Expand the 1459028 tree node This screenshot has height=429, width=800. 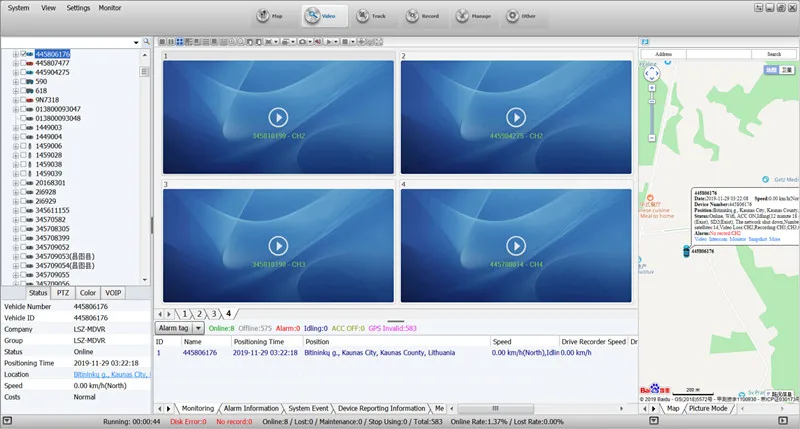(15, 155)
